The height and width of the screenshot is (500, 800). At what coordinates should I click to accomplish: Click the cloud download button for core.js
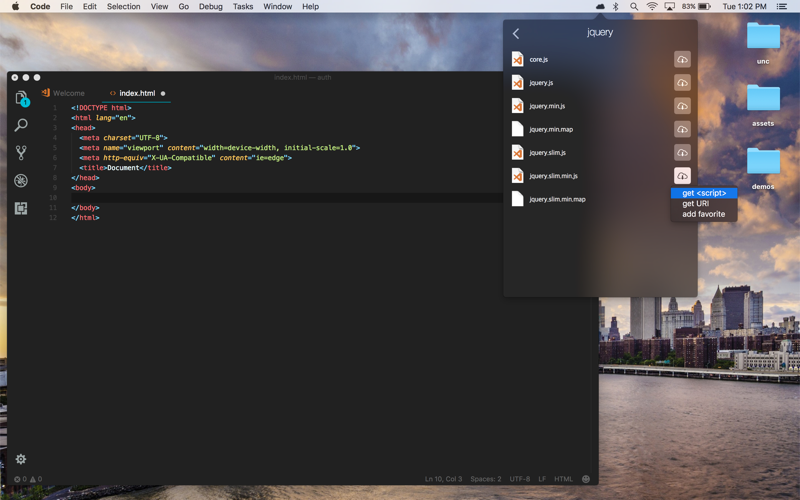(x=682, y=60)
